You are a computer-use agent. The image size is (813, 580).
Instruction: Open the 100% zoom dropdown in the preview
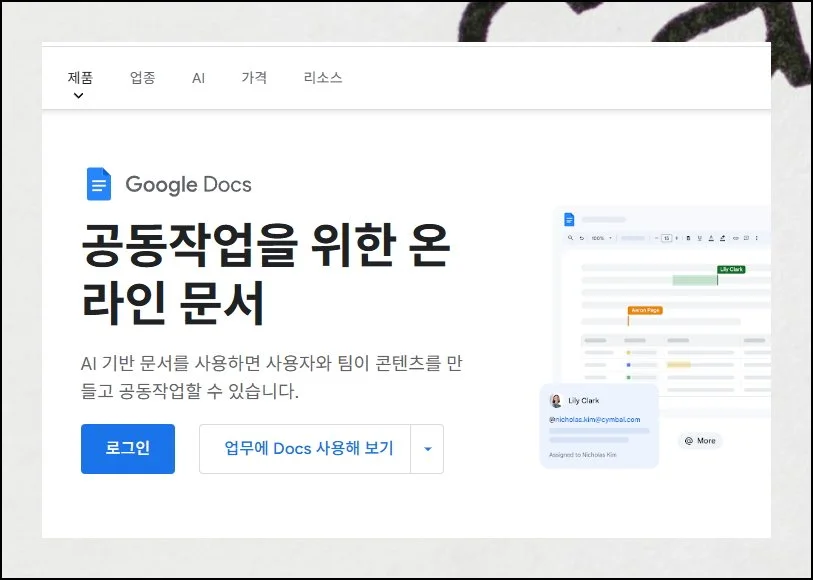pyautogui.click(x=600, y=238)
